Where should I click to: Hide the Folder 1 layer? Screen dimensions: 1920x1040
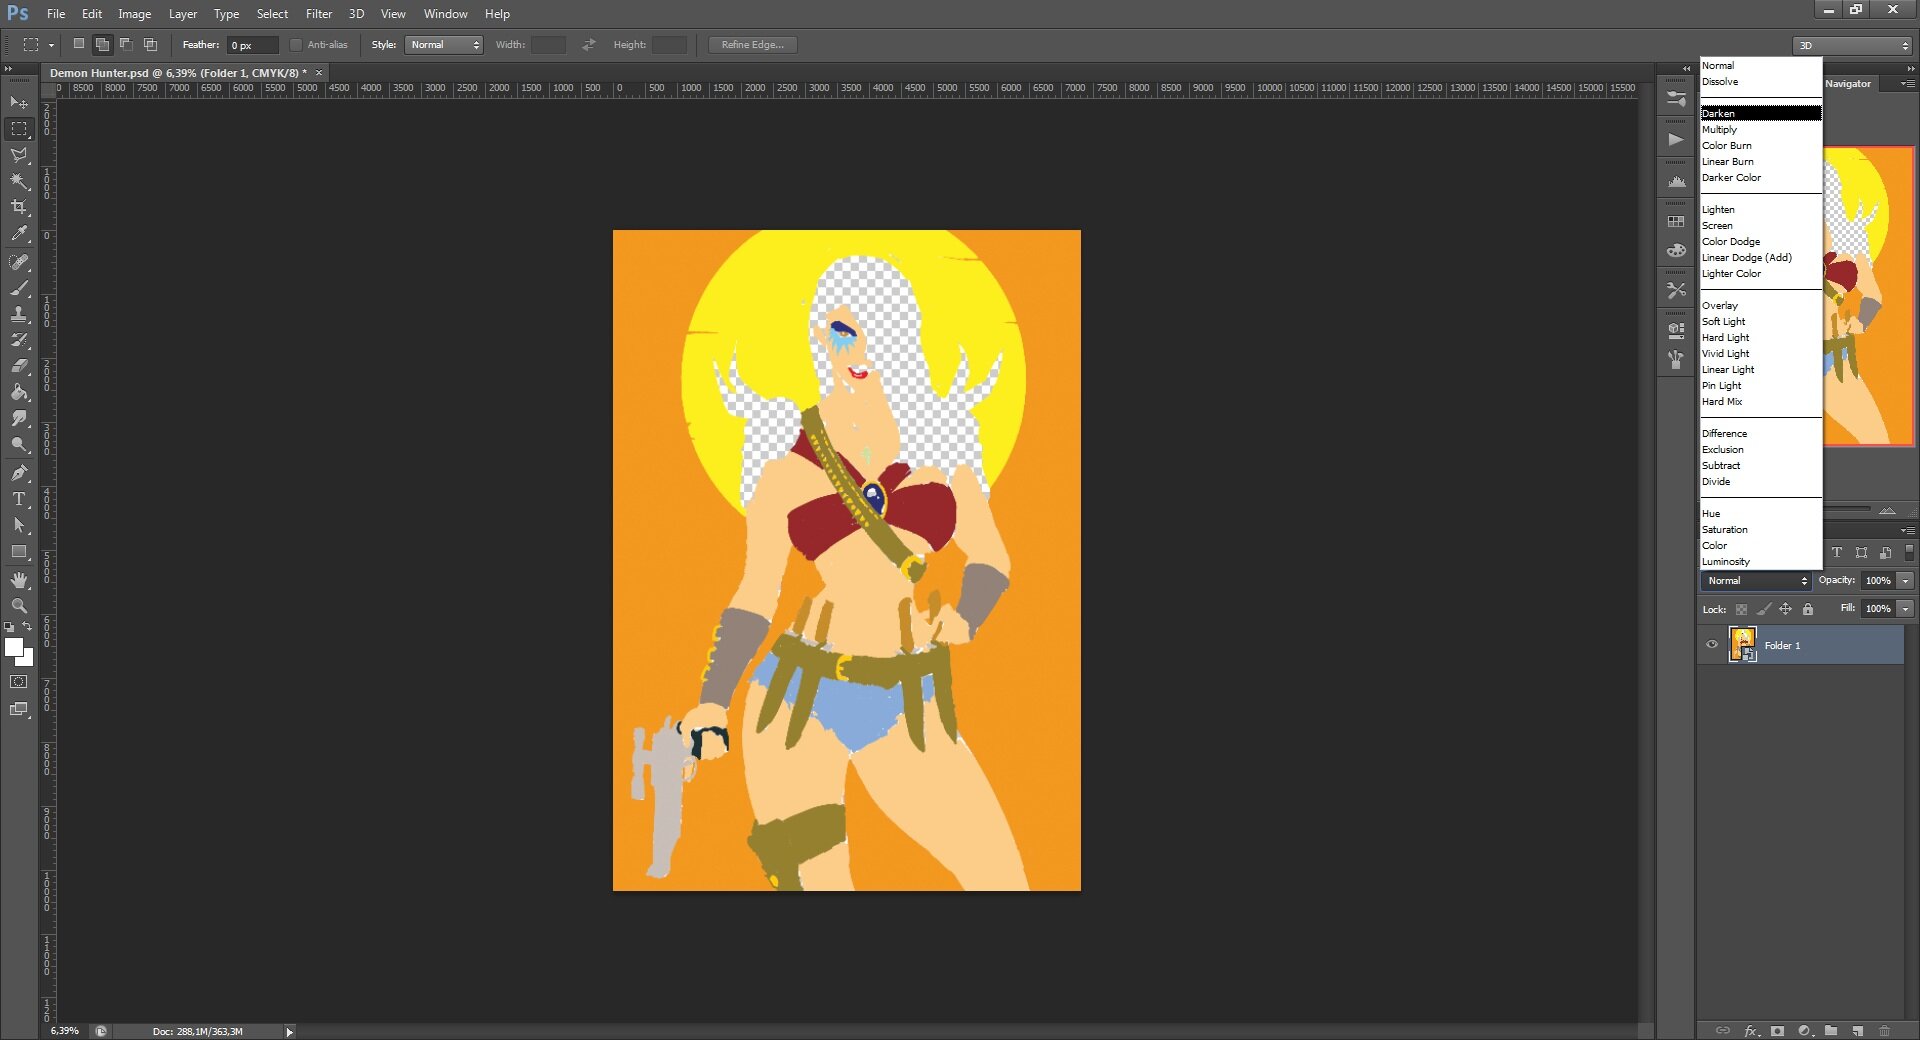(x=1711, y=645)
